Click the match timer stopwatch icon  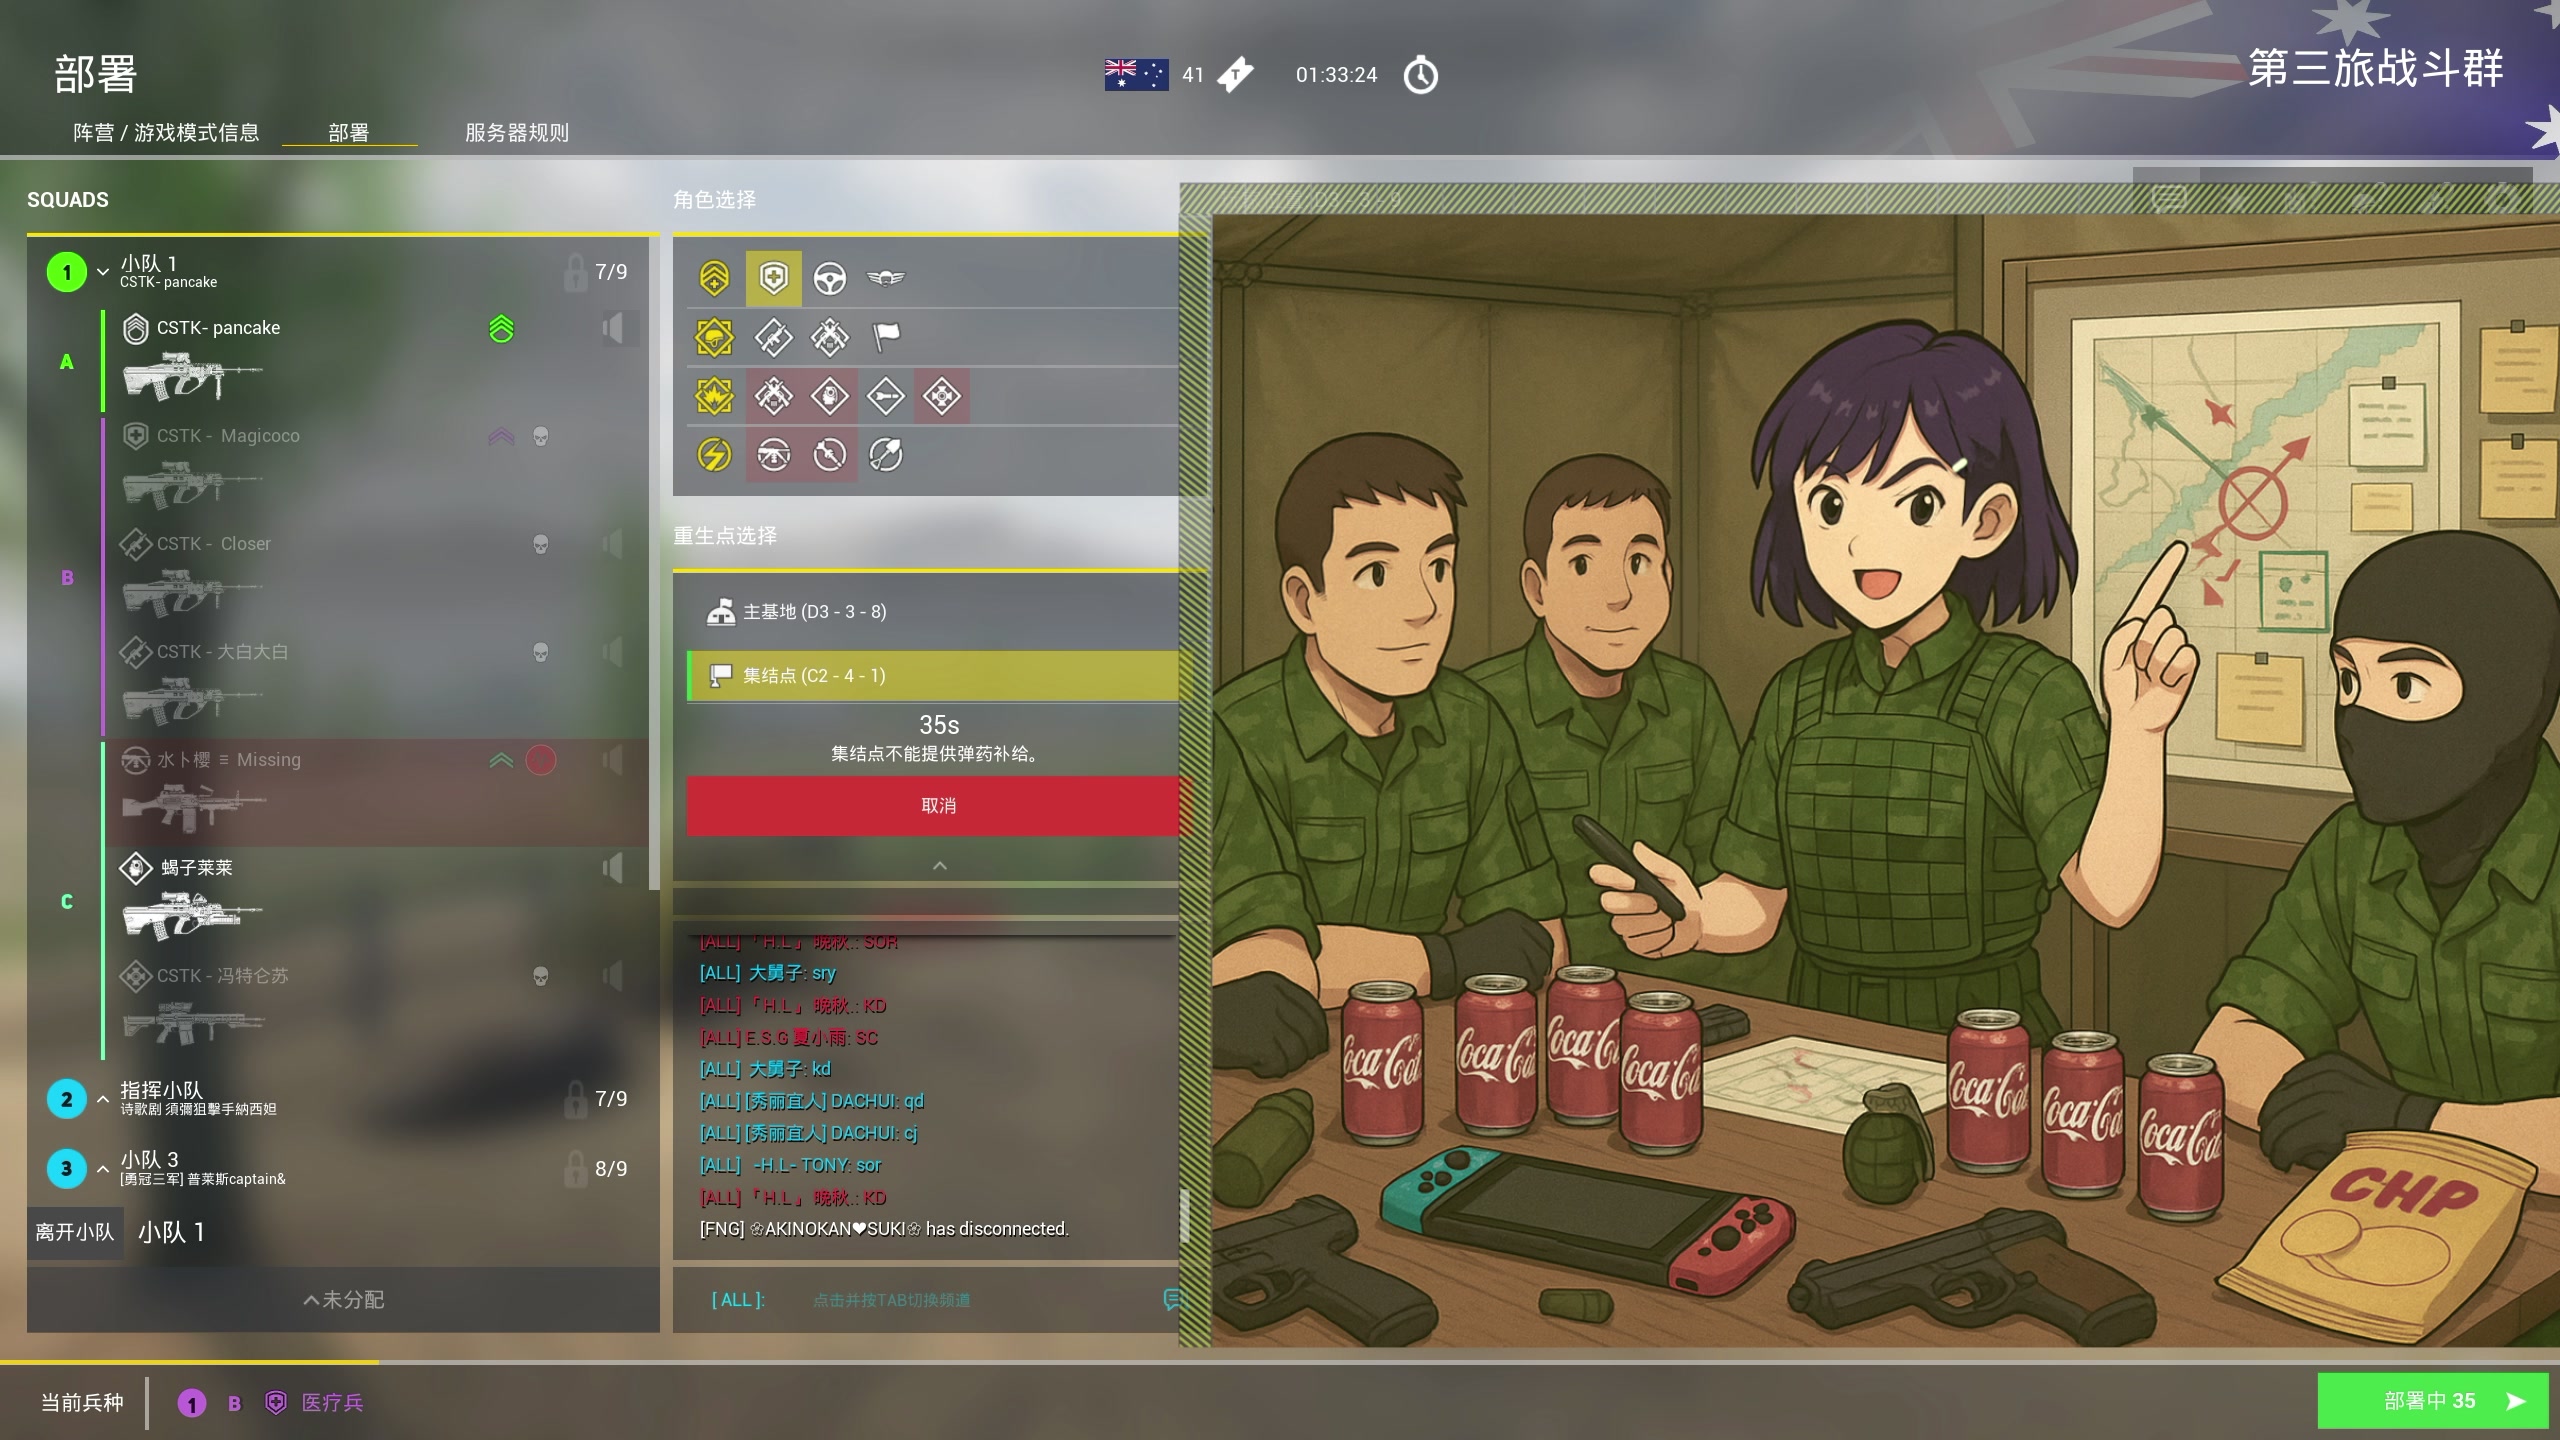[1420, 75]
